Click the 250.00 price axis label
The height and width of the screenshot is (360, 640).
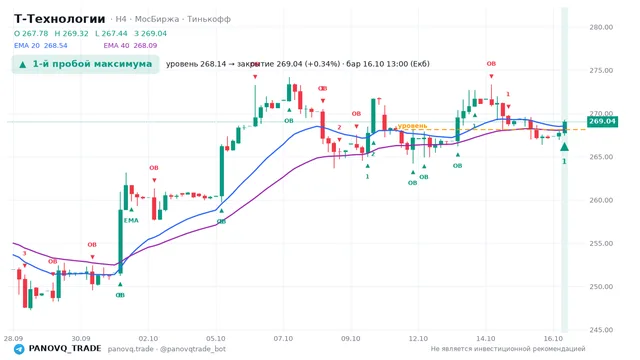click(x=601, y=287)
